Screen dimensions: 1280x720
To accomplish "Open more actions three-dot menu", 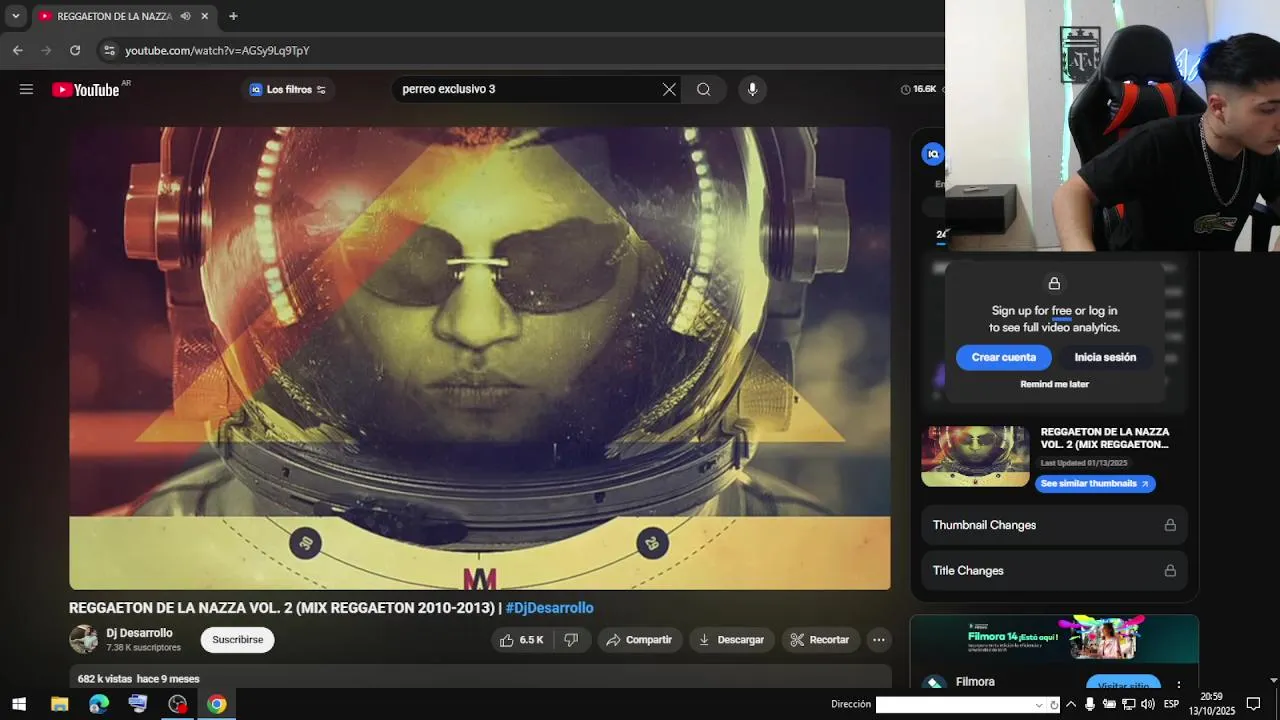I will (x=879, y=640).
